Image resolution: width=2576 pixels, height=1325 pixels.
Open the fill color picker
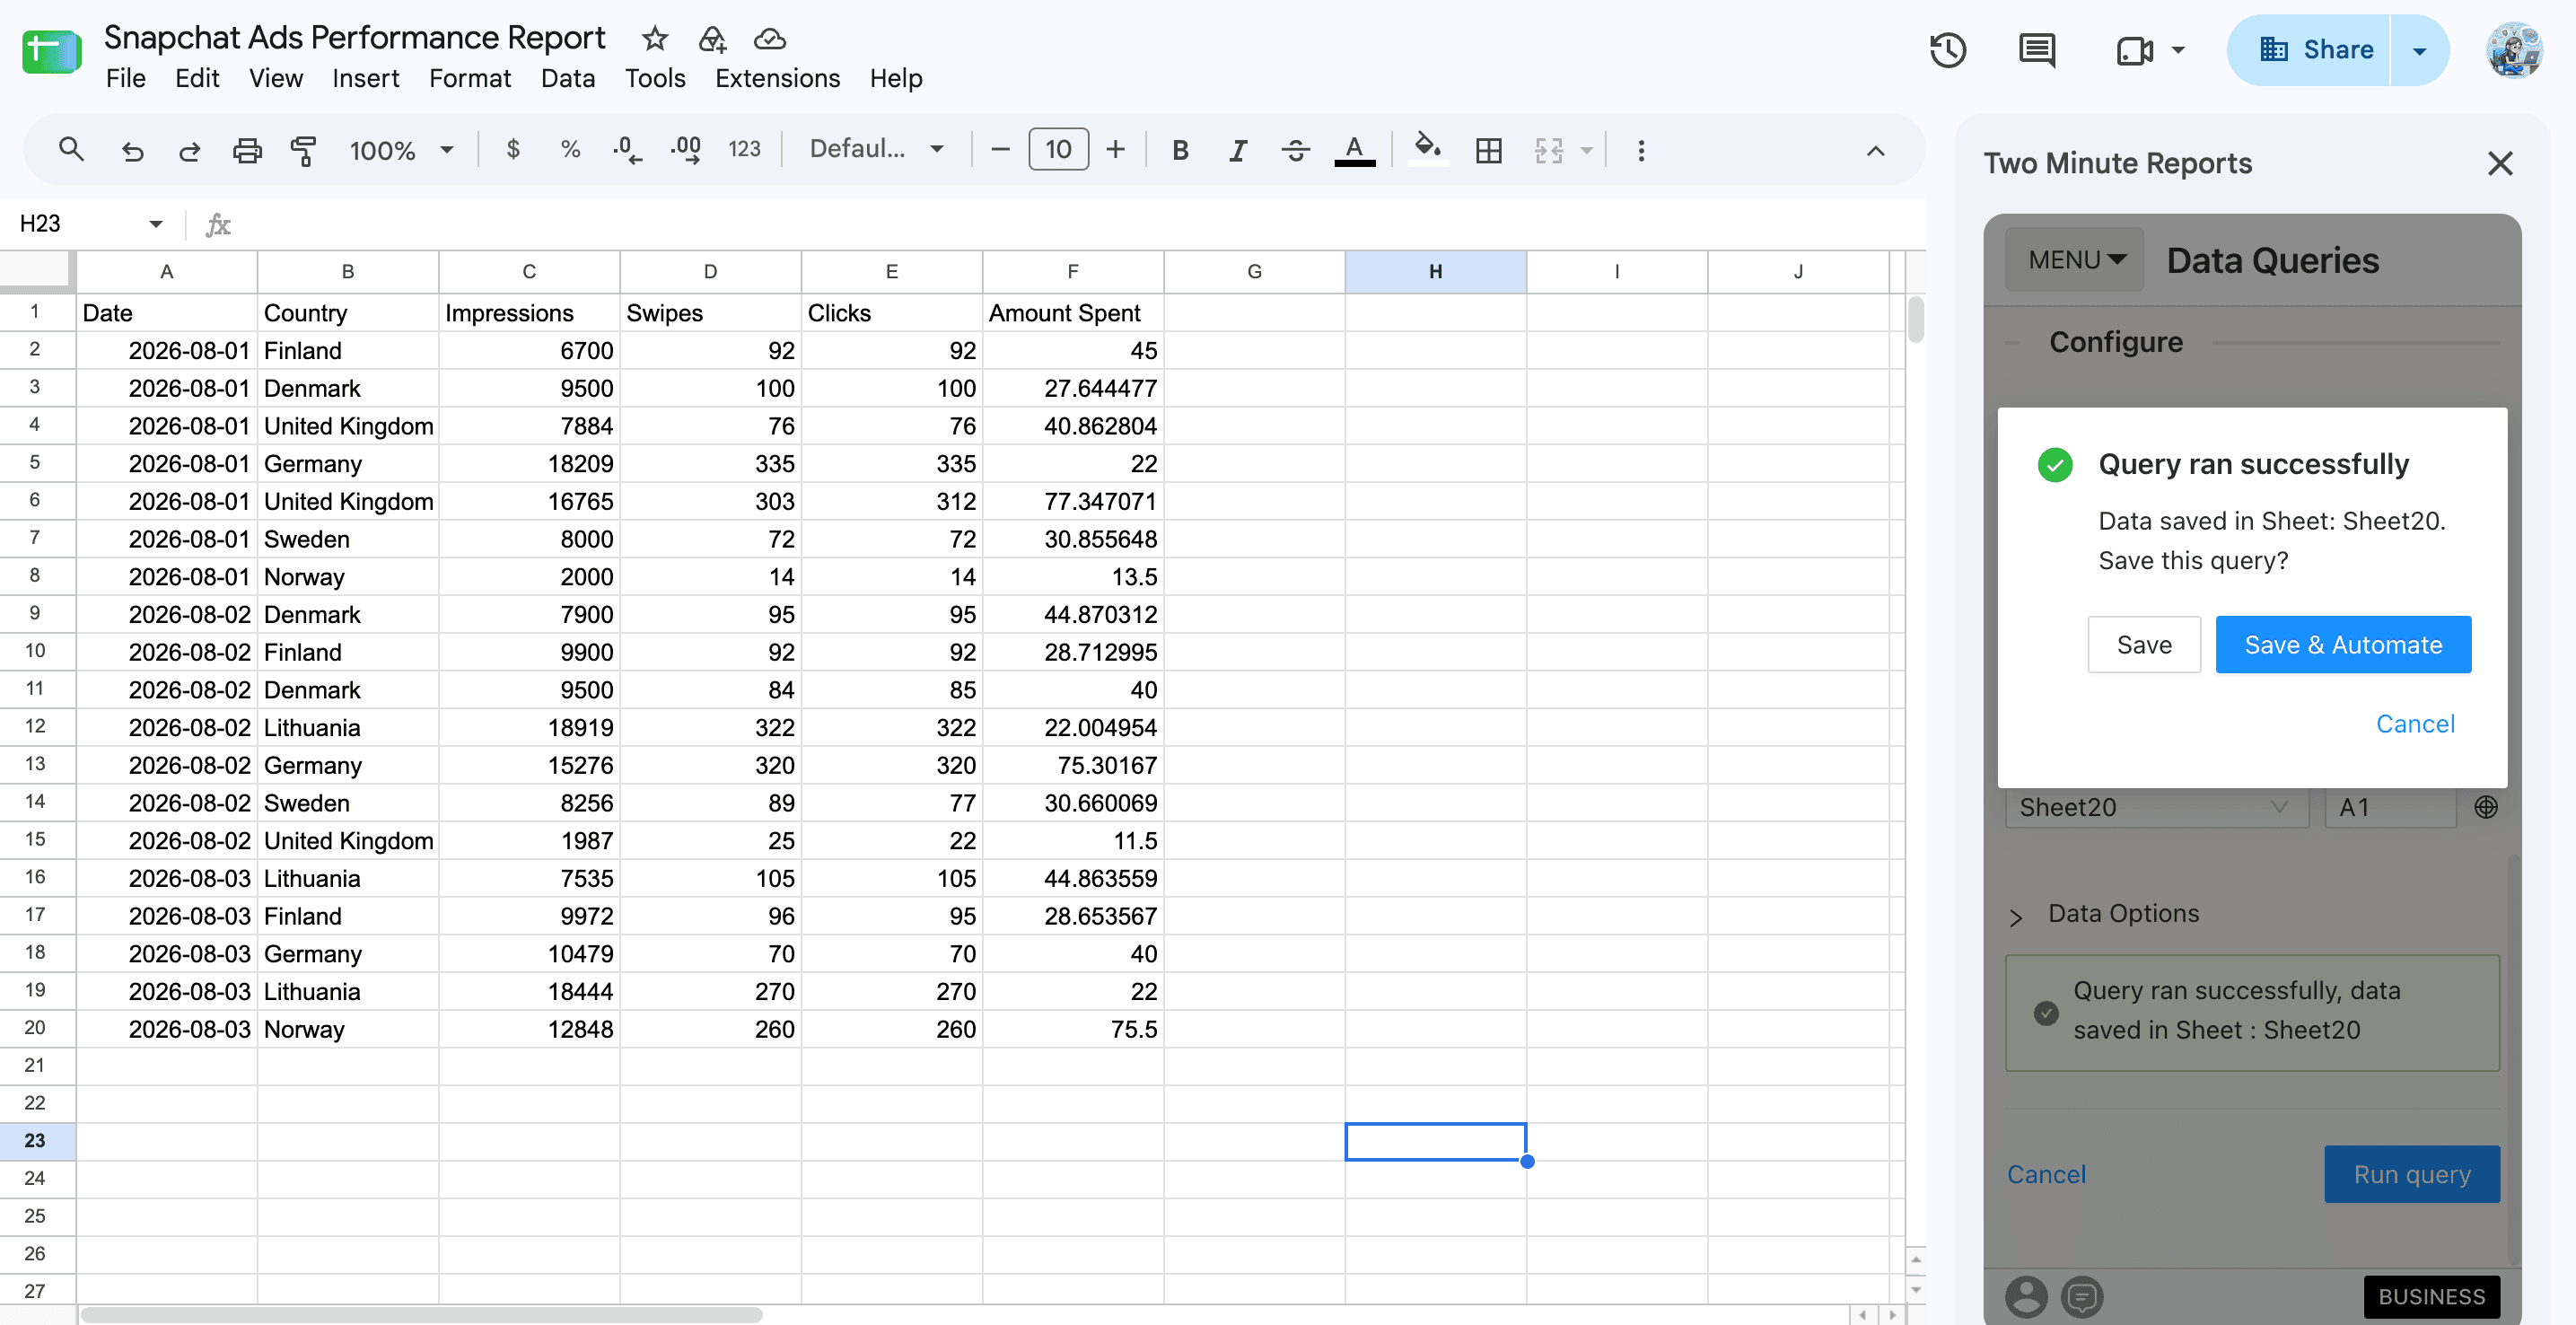(x=1428, y=150)
